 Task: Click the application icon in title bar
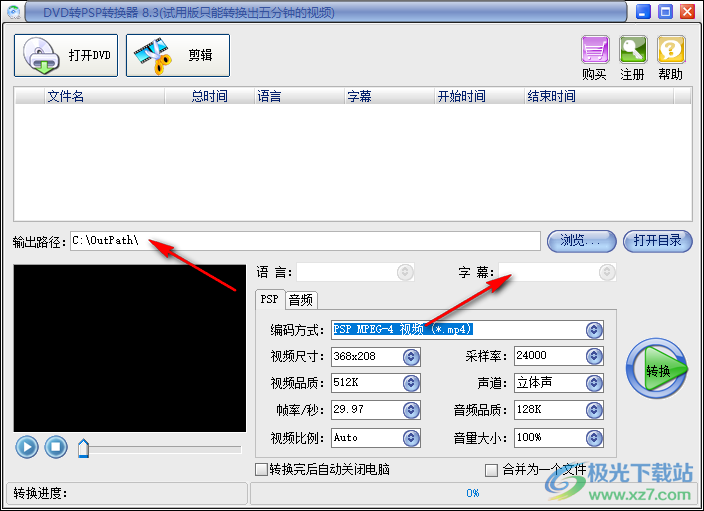[x=13, y=12]
